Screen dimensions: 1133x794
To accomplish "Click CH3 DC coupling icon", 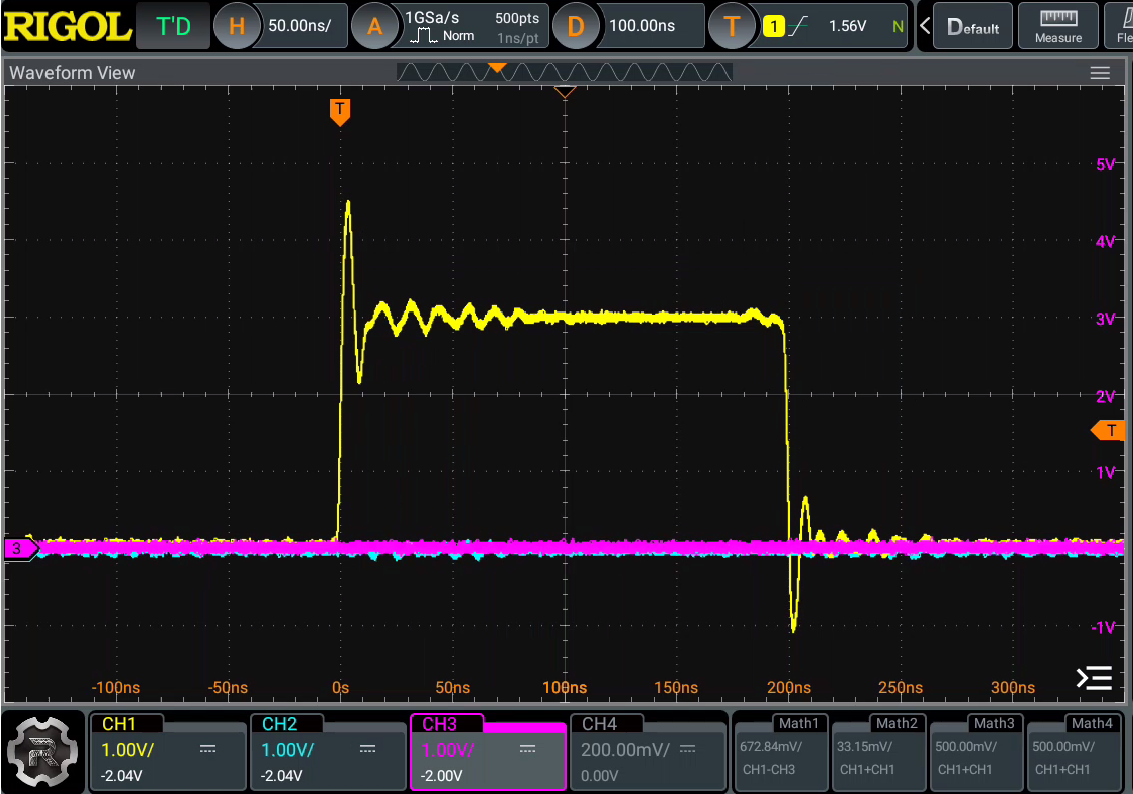I will click(527, 749).
